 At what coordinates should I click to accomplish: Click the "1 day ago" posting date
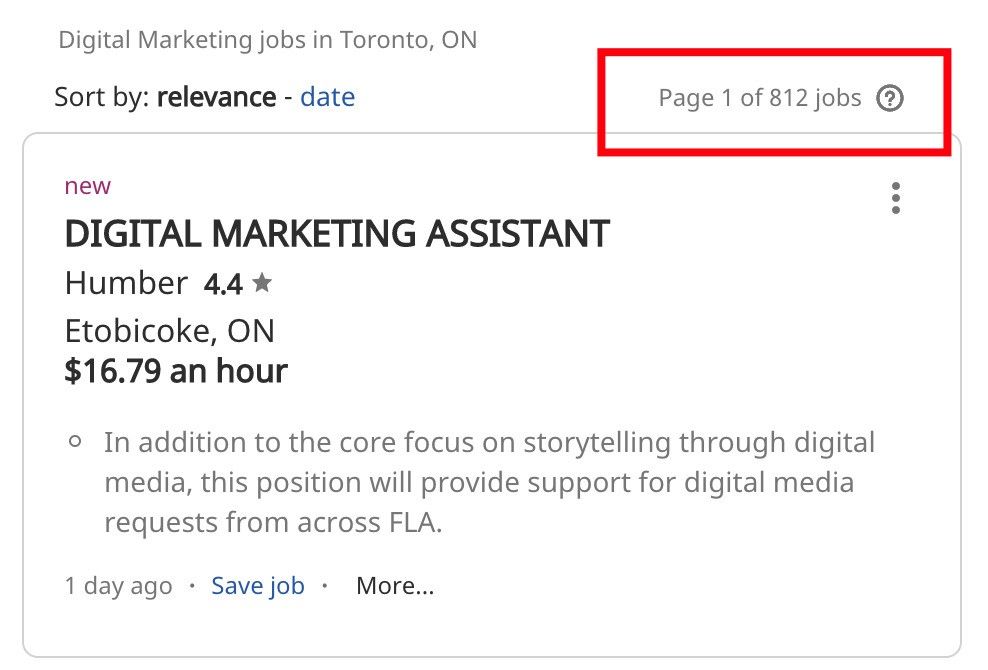(x=118, y=586)
